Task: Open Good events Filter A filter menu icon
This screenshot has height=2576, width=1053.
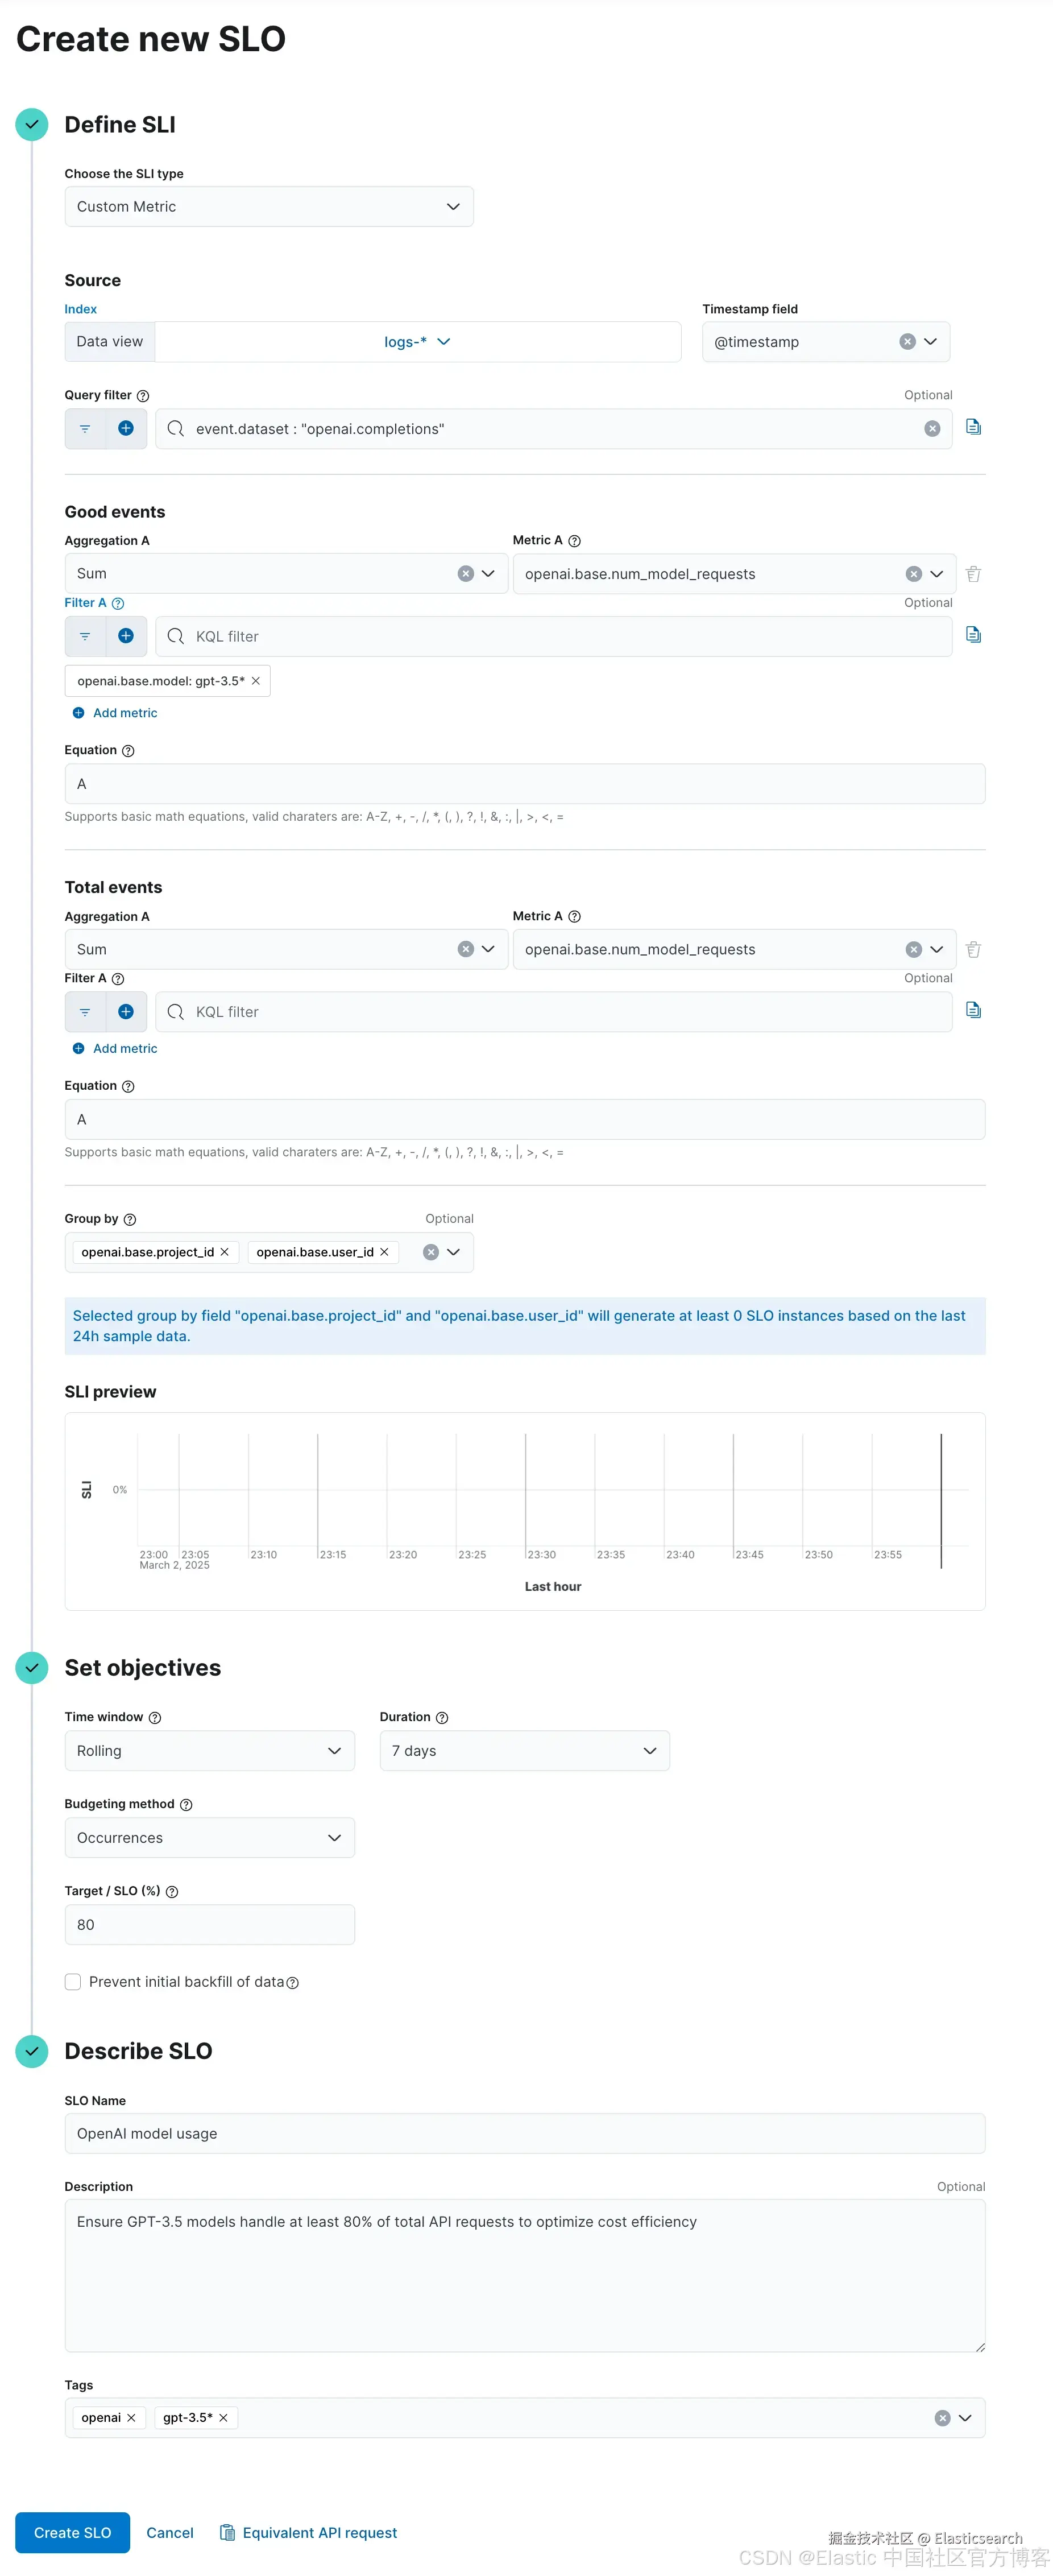Action: coord(85,636)
